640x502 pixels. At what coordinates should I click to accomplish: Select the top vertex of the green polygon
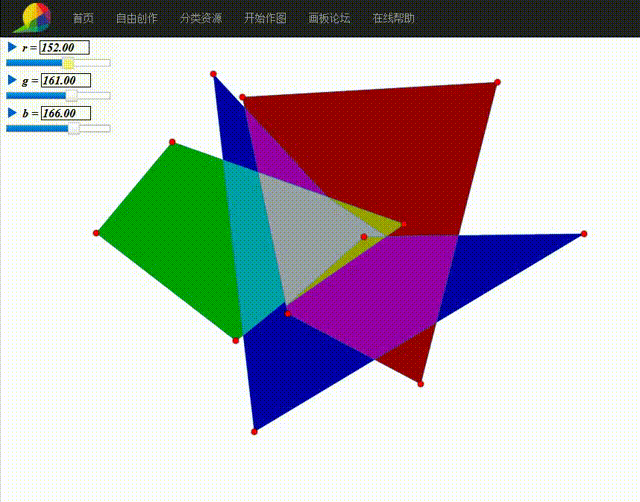[172, 142]
